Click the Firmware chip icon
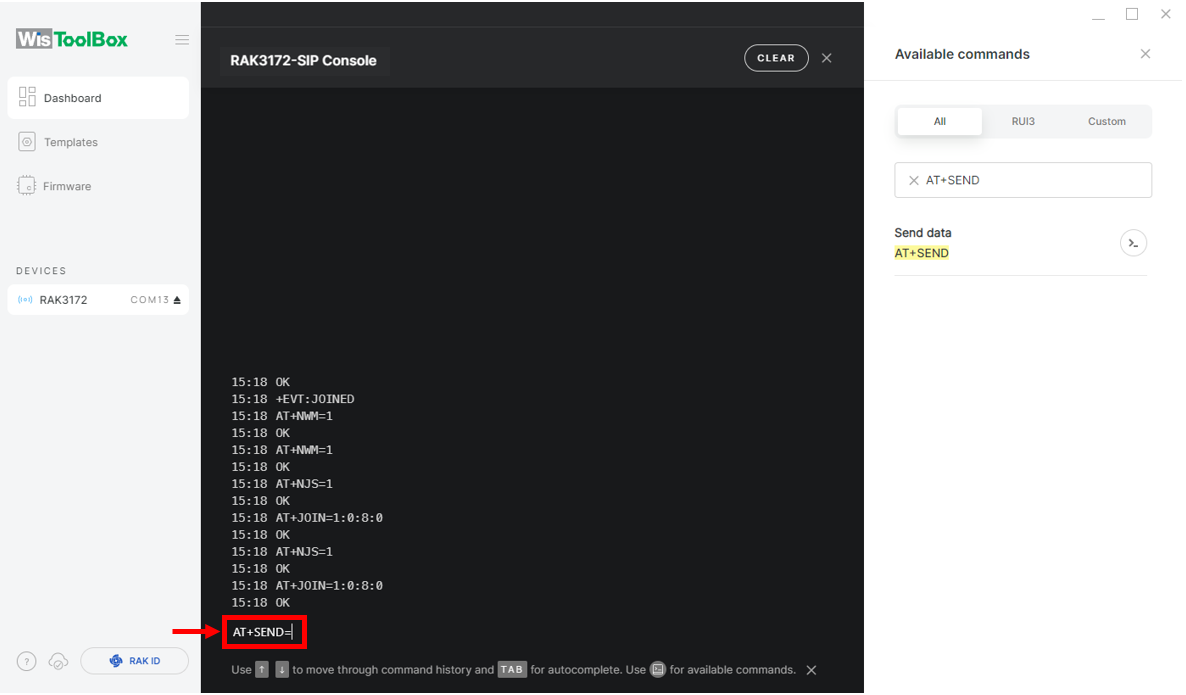Viewport: 1186px width, 695px height. click(26, 185)
